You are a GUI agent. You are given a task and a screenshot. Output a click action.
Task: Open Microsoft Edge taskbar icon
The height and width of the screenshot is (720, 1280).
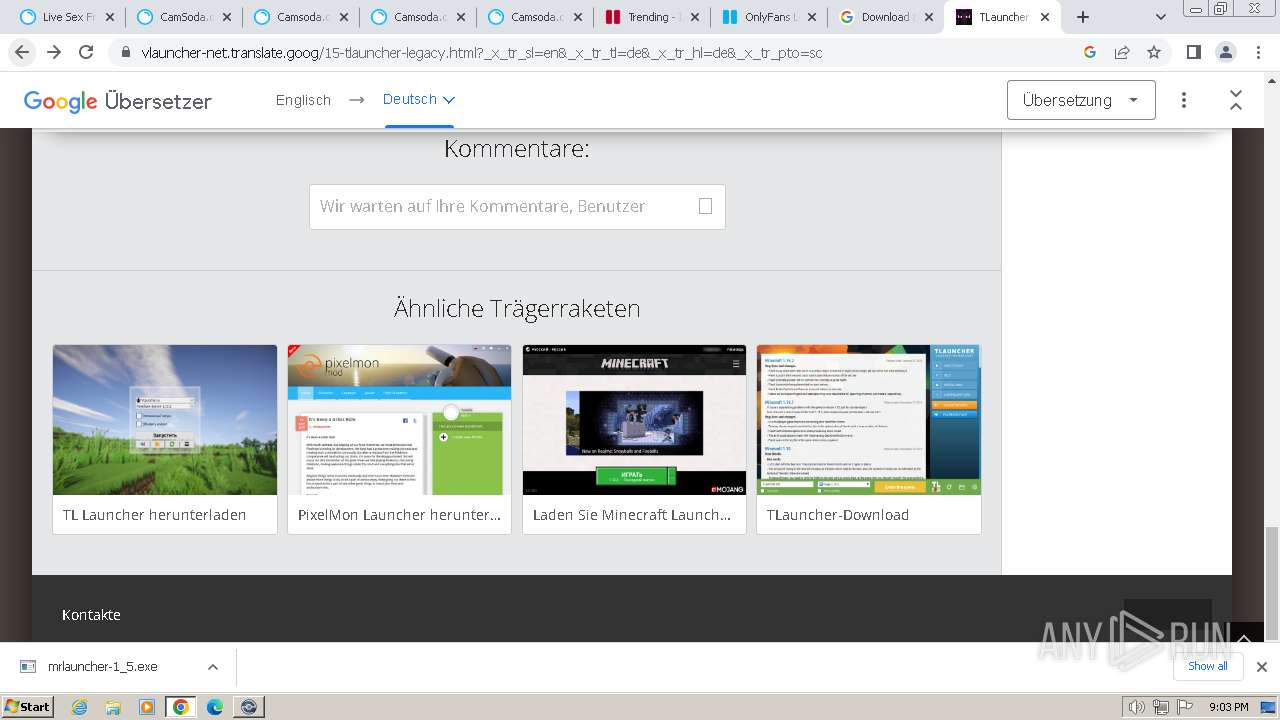coord(214,707)
